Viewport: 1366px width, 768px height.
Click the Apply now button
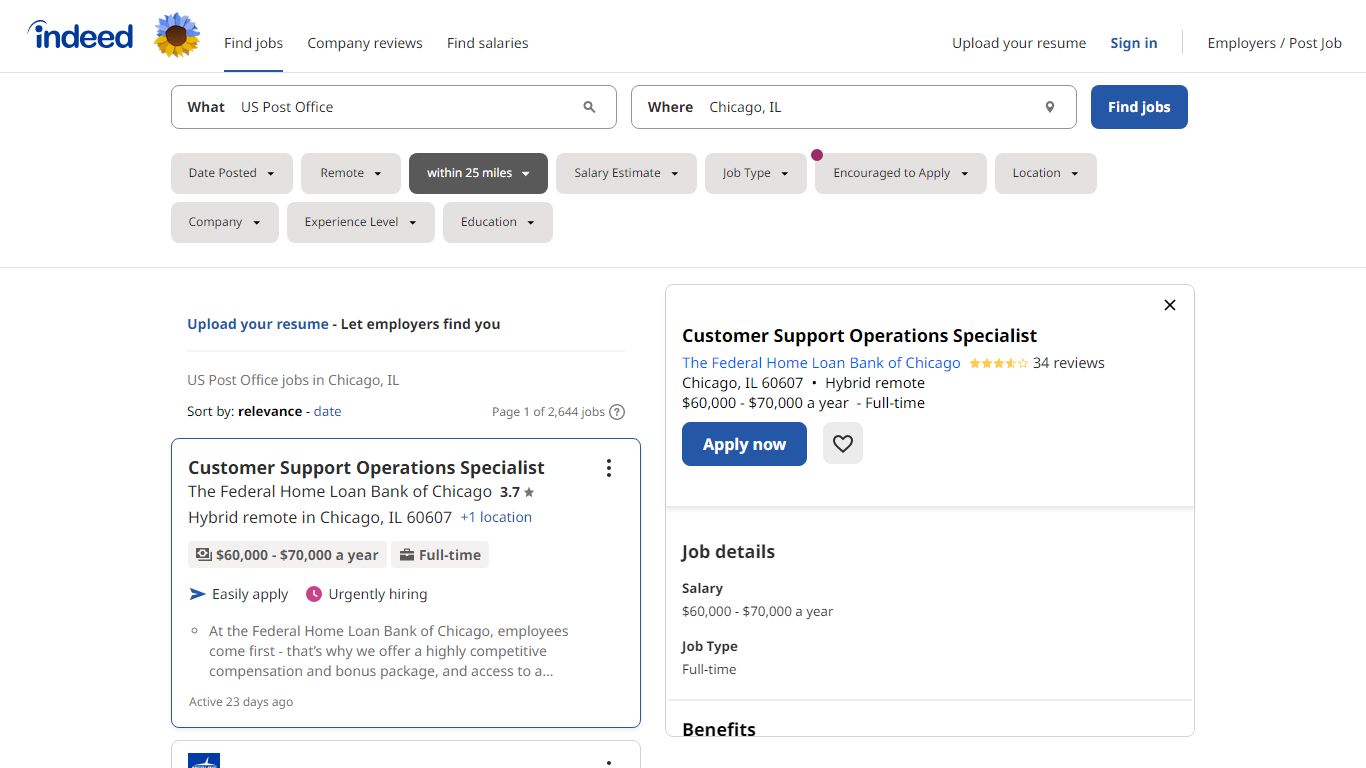click(x=744, y=444)
